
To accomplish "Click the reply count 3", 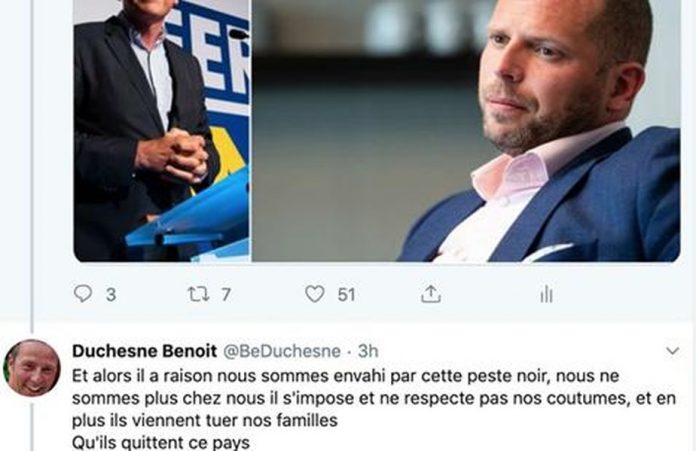I will coord(111,295).
